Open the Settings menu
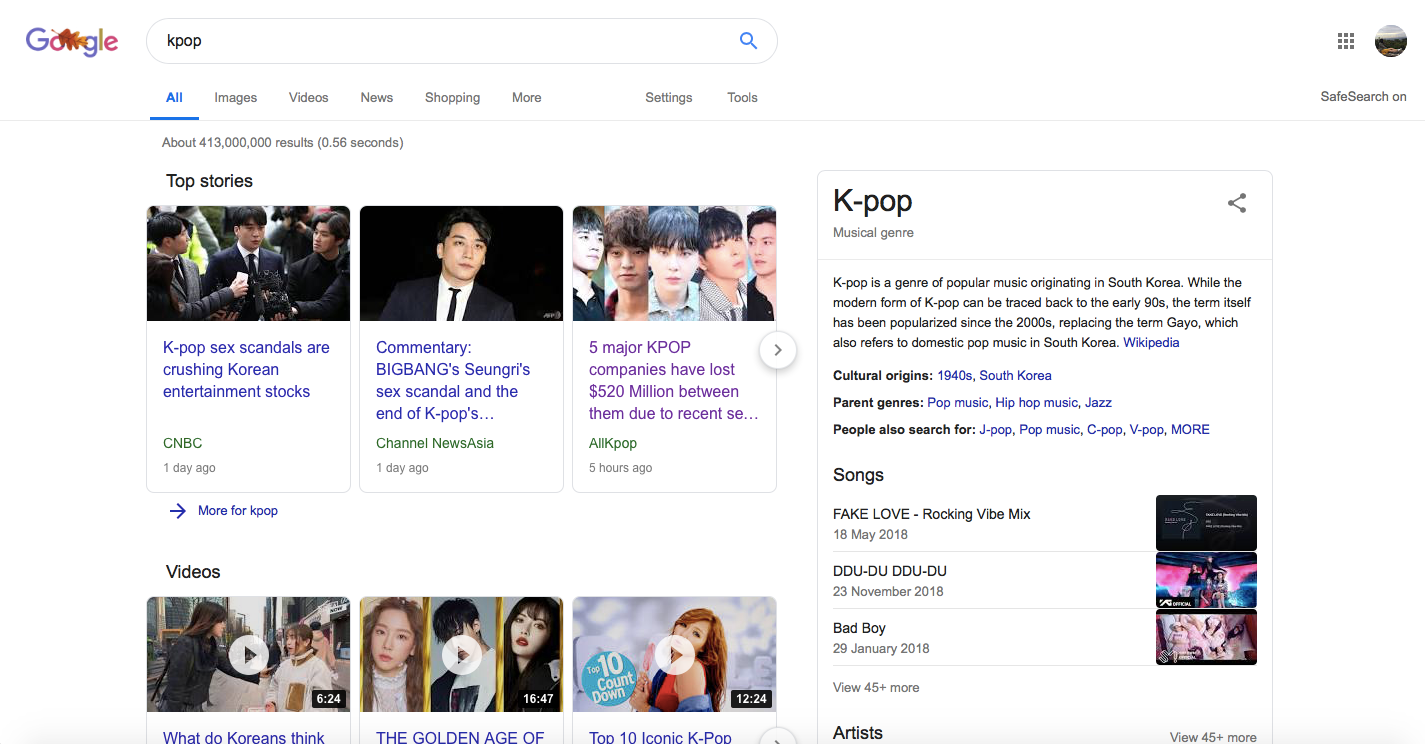The width and height of the screenshot is (1425, 744). tap(669, 98)
